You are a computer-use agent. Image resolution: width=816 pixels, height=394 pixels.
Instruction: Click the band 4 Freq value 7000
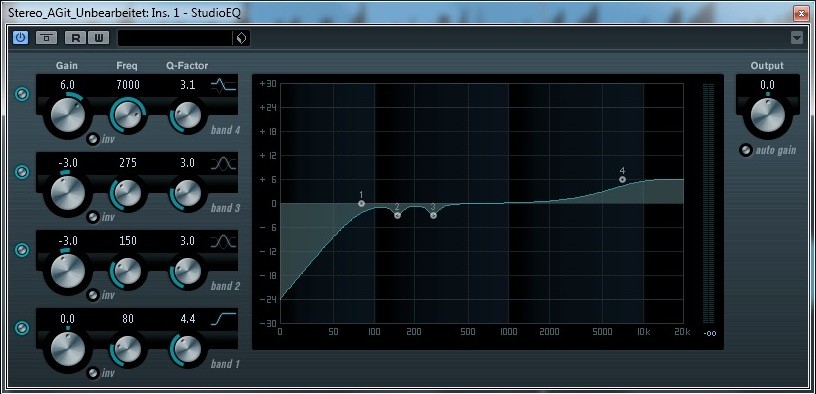(x=128, y=85)
